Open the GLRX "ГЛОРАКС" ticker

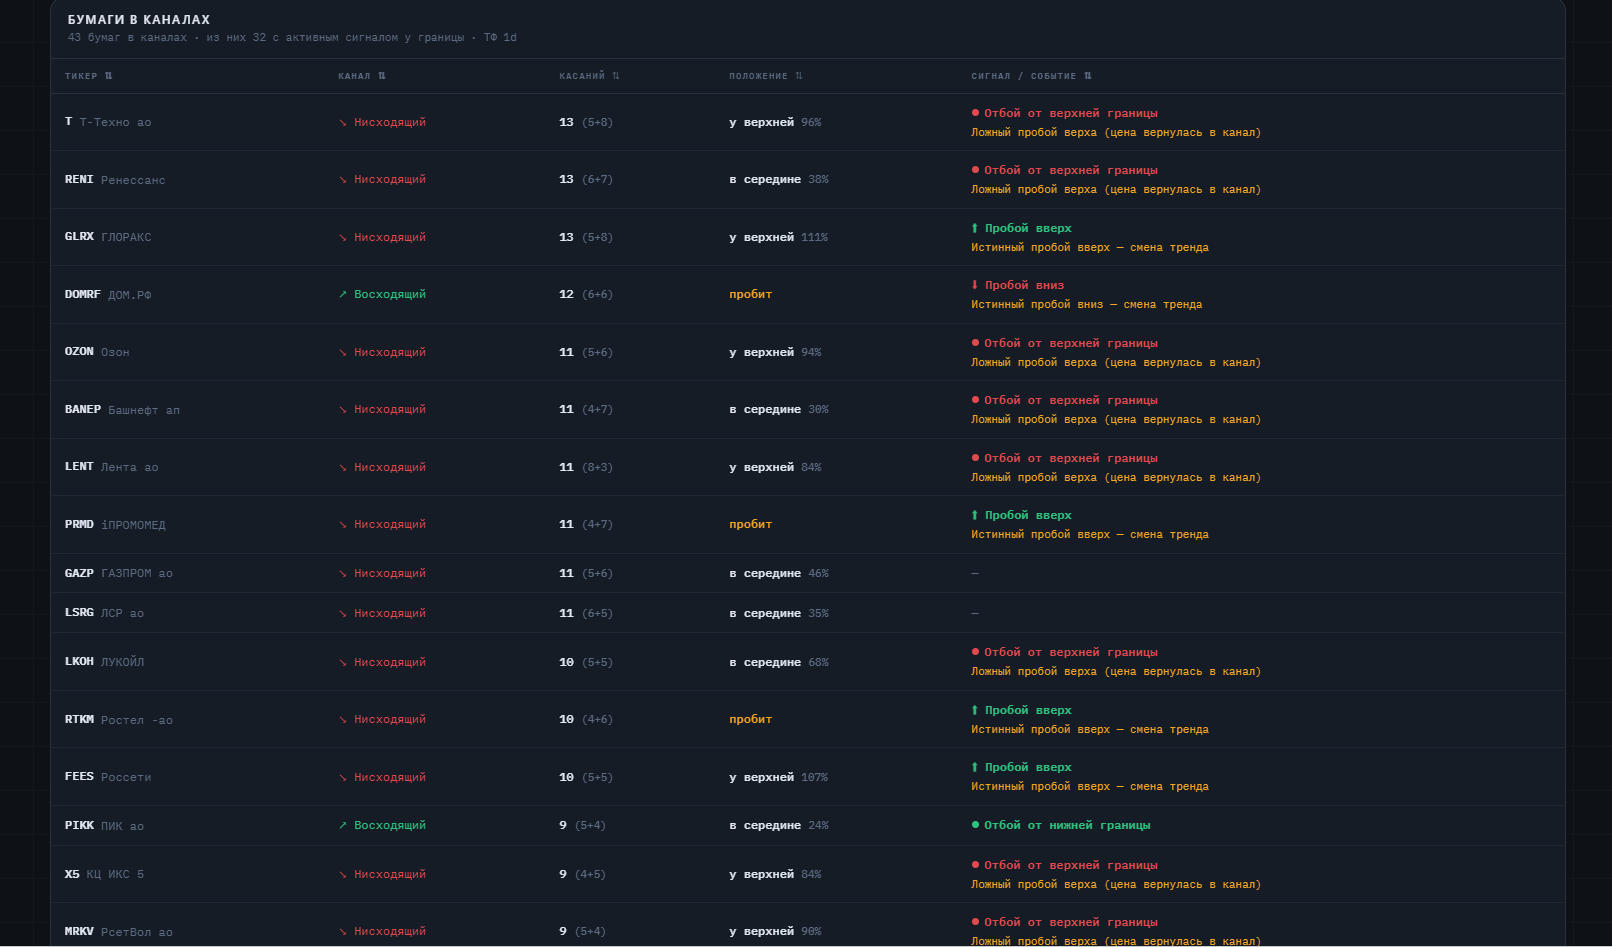(x=108, y=237)
